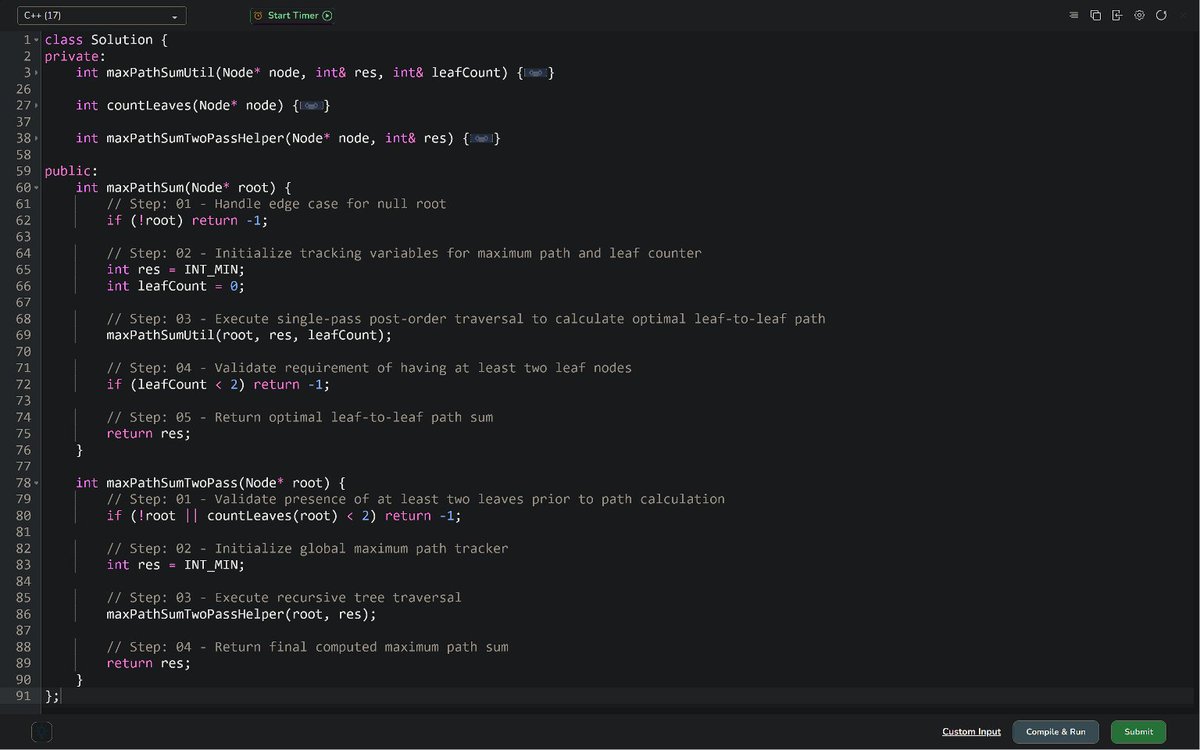Expand the folded maxPathSumUtil function body
The height and width of the screenshot is (750, 1200).
click(537, 73)
